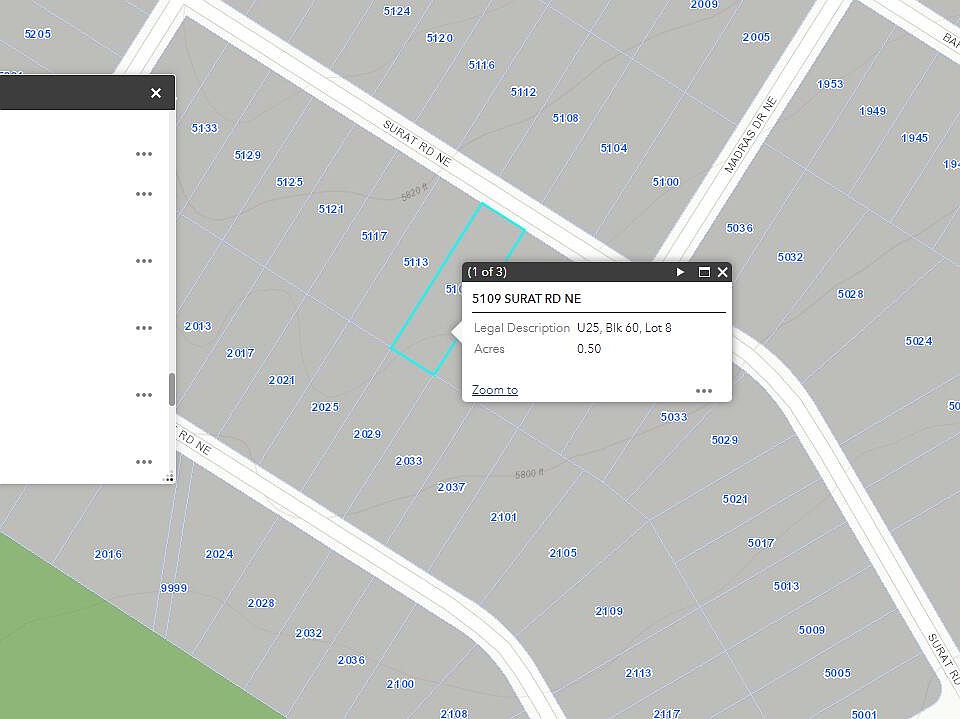
Task: Click the left panel scrollbar thumb
Action: pos(172,389)
